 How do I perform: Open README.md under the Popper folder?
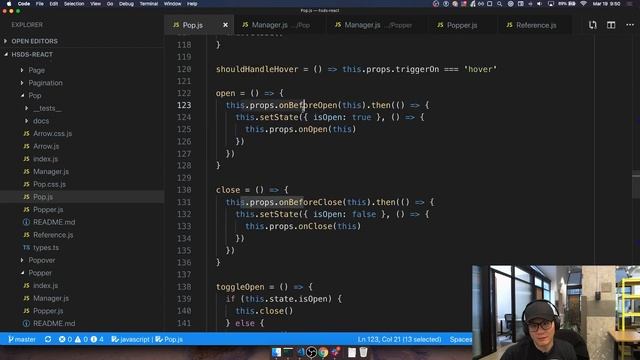click(x=54, y=323)
